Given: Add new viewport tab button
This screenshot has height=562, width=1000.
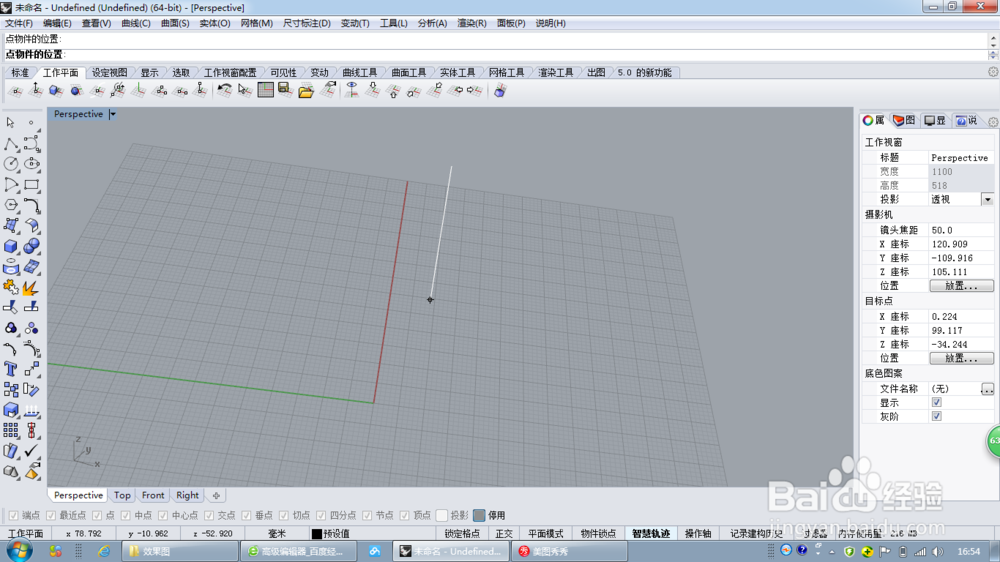Looking at the screenshot, I should [x=216, y=496].
